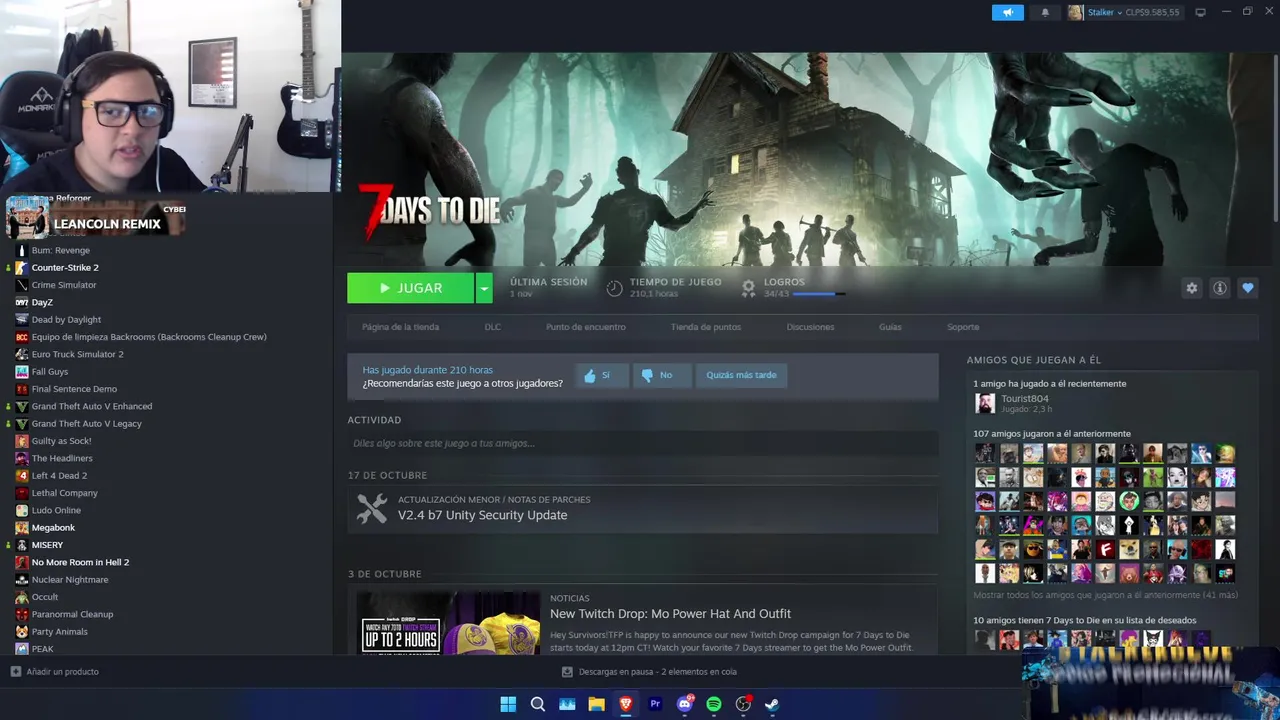This screenshot has width=1280, height=720.
Task: Select Guilty as Sock! in library
Action: tap(61, 441)
